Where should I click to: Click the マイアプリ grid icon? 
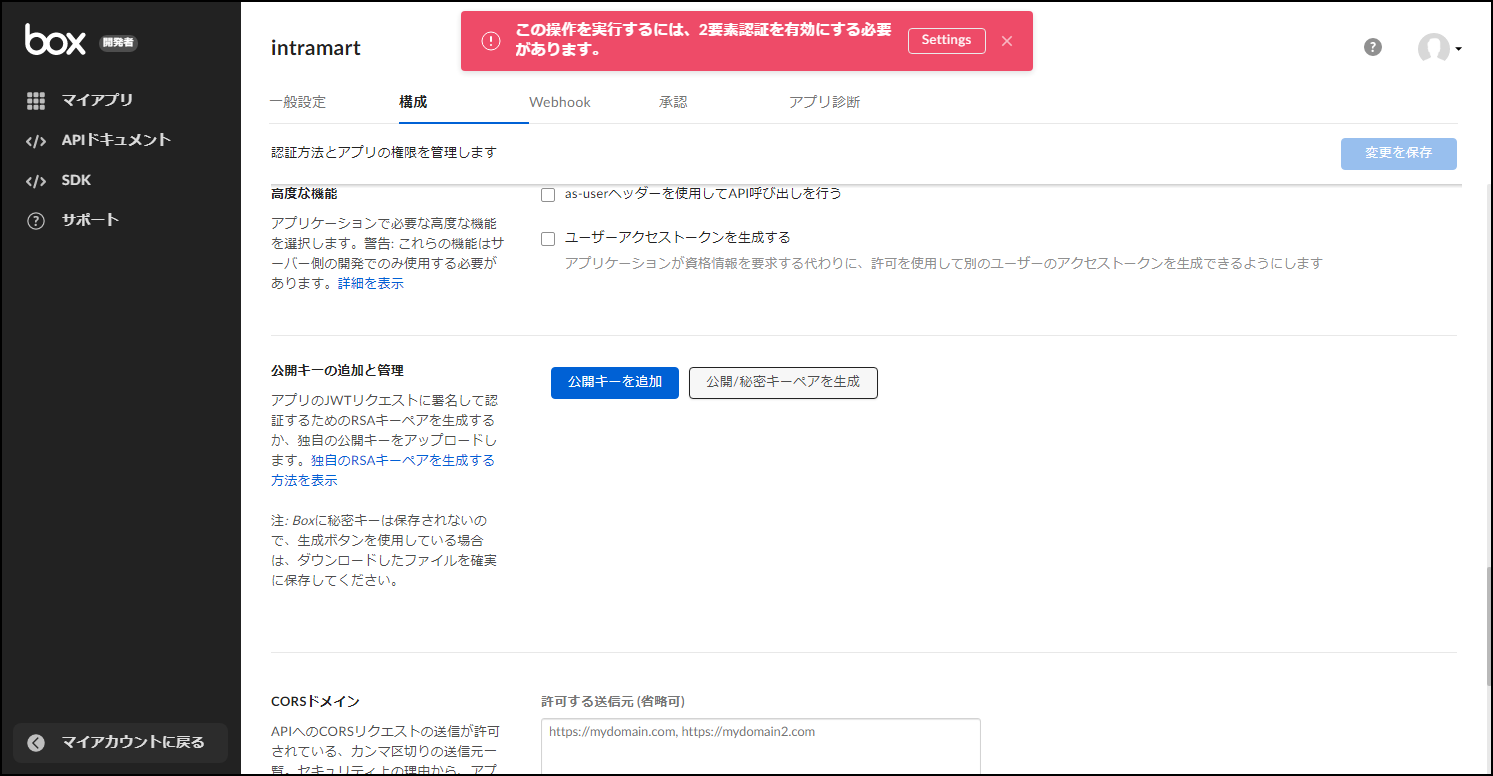(36, 100)
